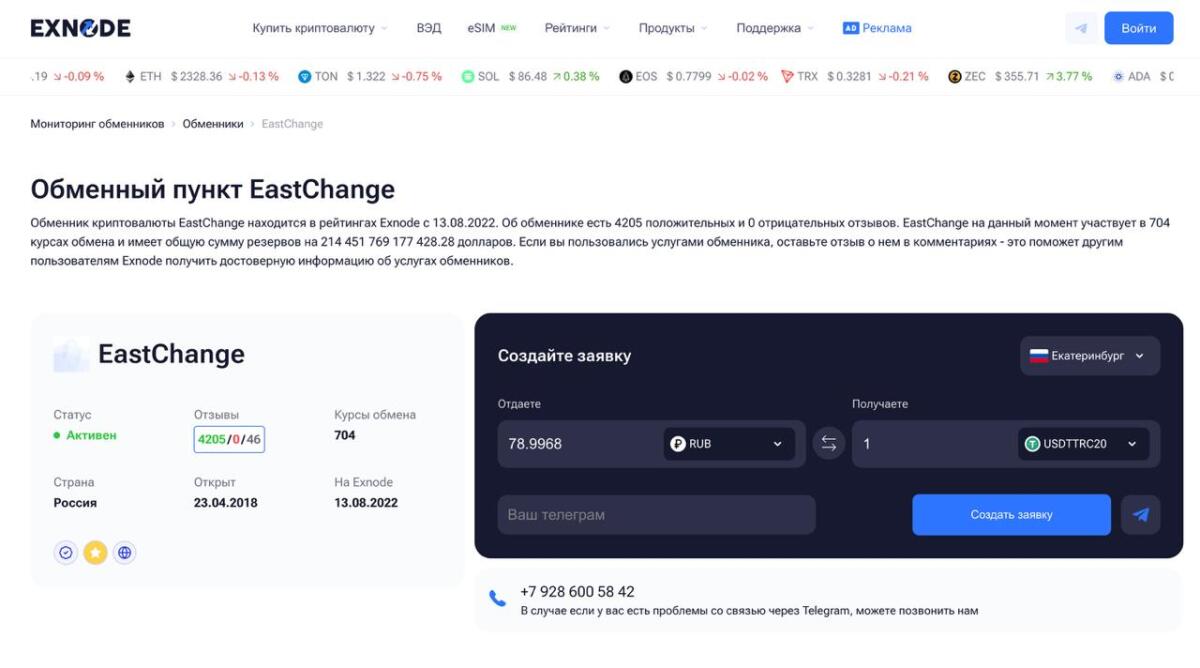Click the Ваш телеграм input field
1200x668 pixels.
click(656, 515)
